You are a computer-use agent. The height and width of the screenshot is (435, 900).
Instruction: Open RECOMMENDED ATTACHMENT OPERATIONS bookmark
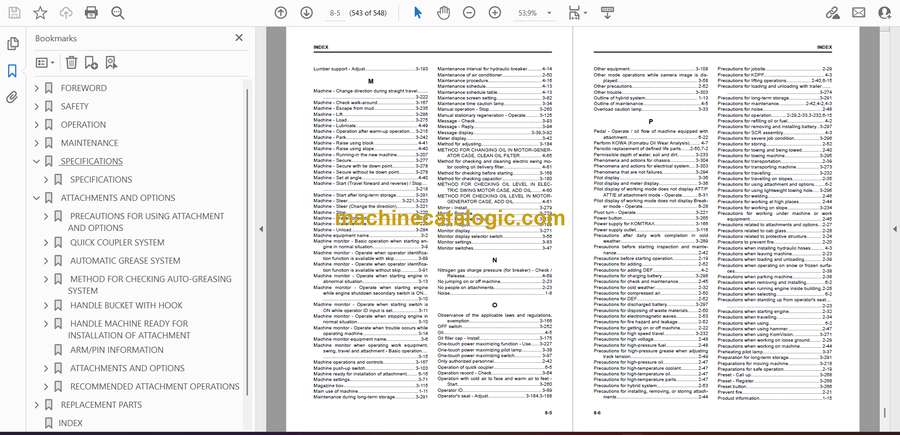(155, 387)
